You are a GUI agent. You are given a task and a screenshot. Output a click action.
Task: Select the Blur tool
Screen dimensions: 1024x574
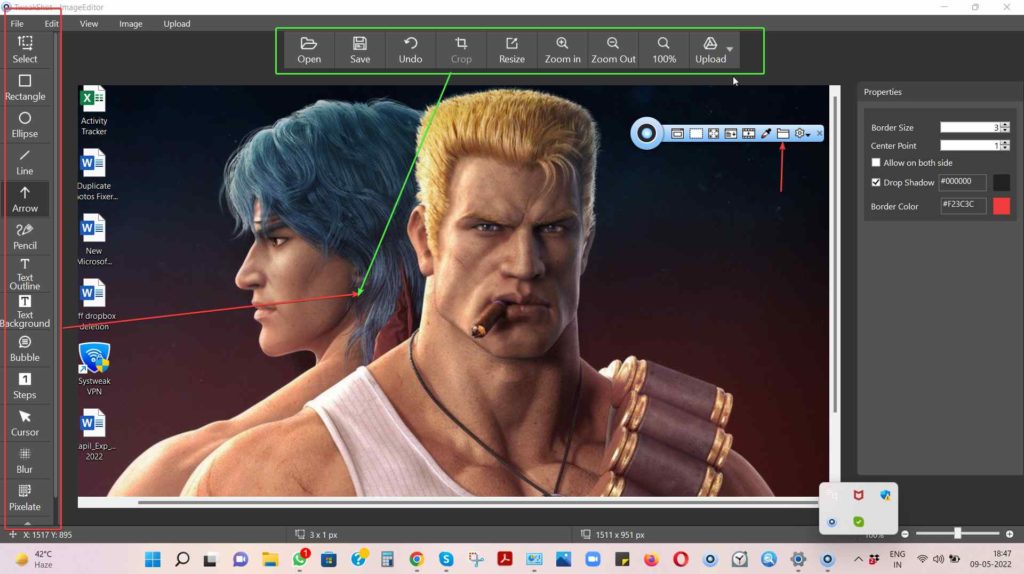[x=25, y=460]
